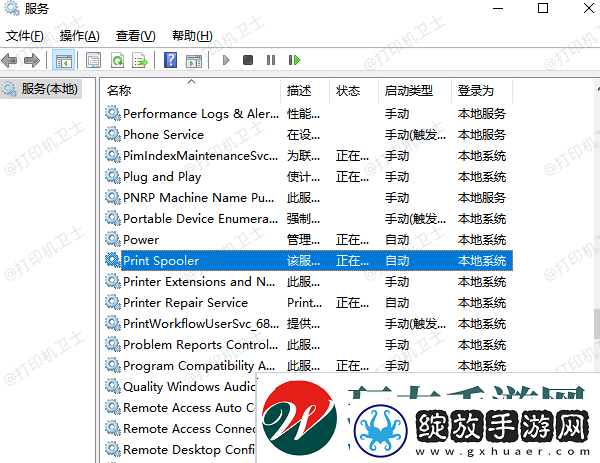Toggle the show/hide console tree icon
Viewport: 600px width, 463px height.
pyautogui.click(x=64, y=60)
